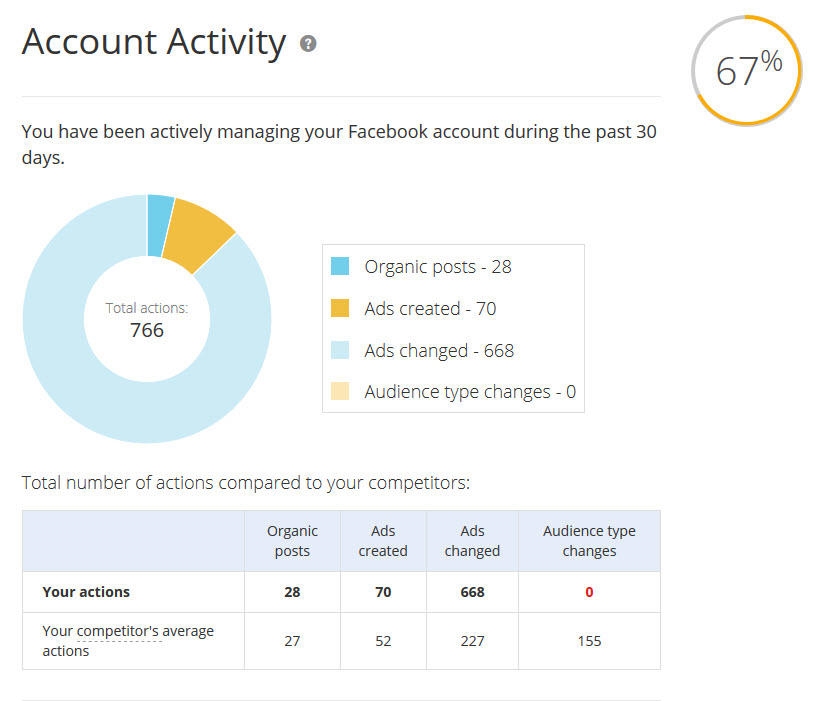
Task: Click the Your actions row label
Action: click(86, 592)
